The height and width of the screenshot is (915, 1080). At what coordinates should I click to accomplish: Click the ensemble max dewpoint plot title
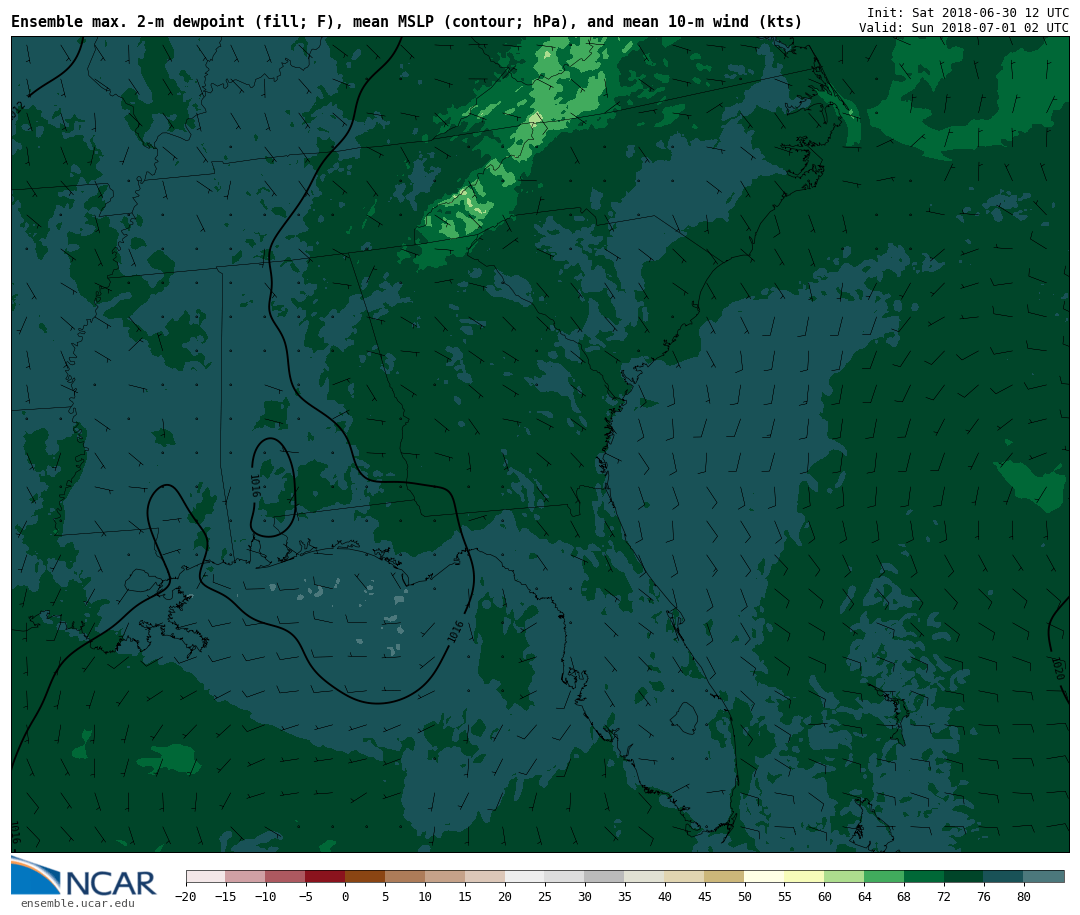tap(406, 22)
